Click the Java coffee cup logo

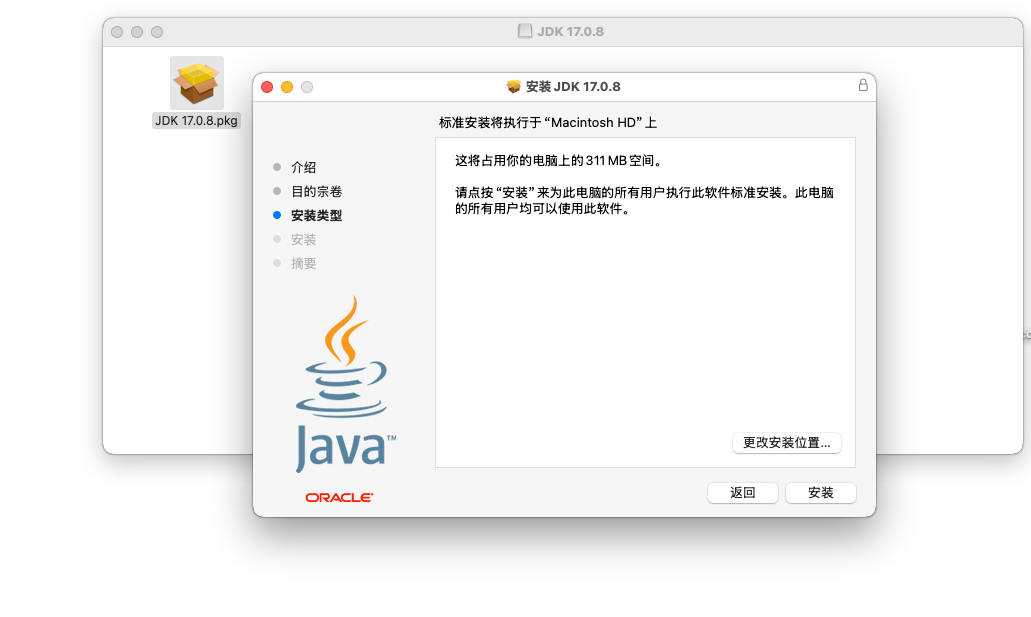tap(345, 384)
